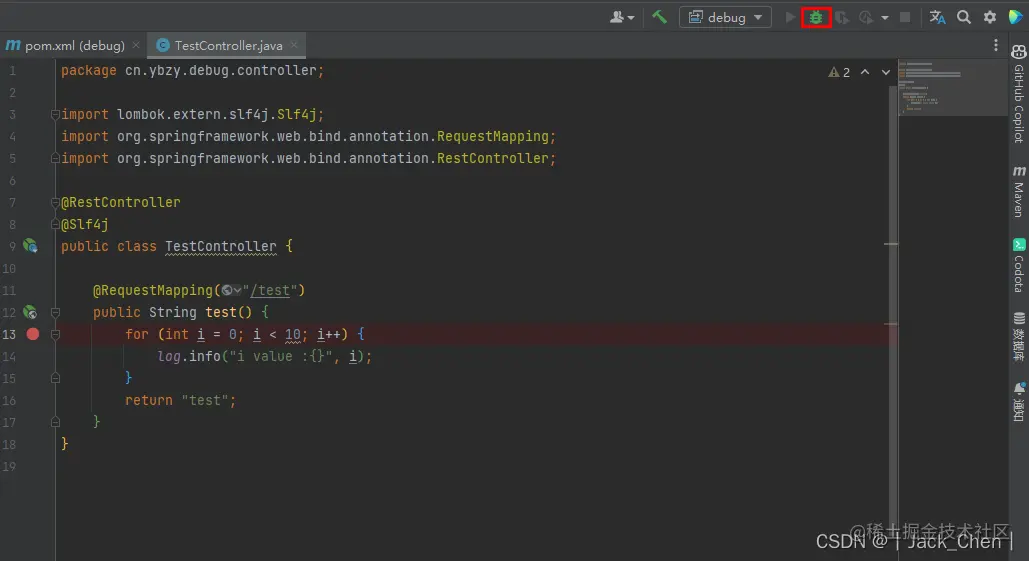Open the URL mapping globe dropdown in @RequestMapping

pyautogui.click(x=231, y=290)
